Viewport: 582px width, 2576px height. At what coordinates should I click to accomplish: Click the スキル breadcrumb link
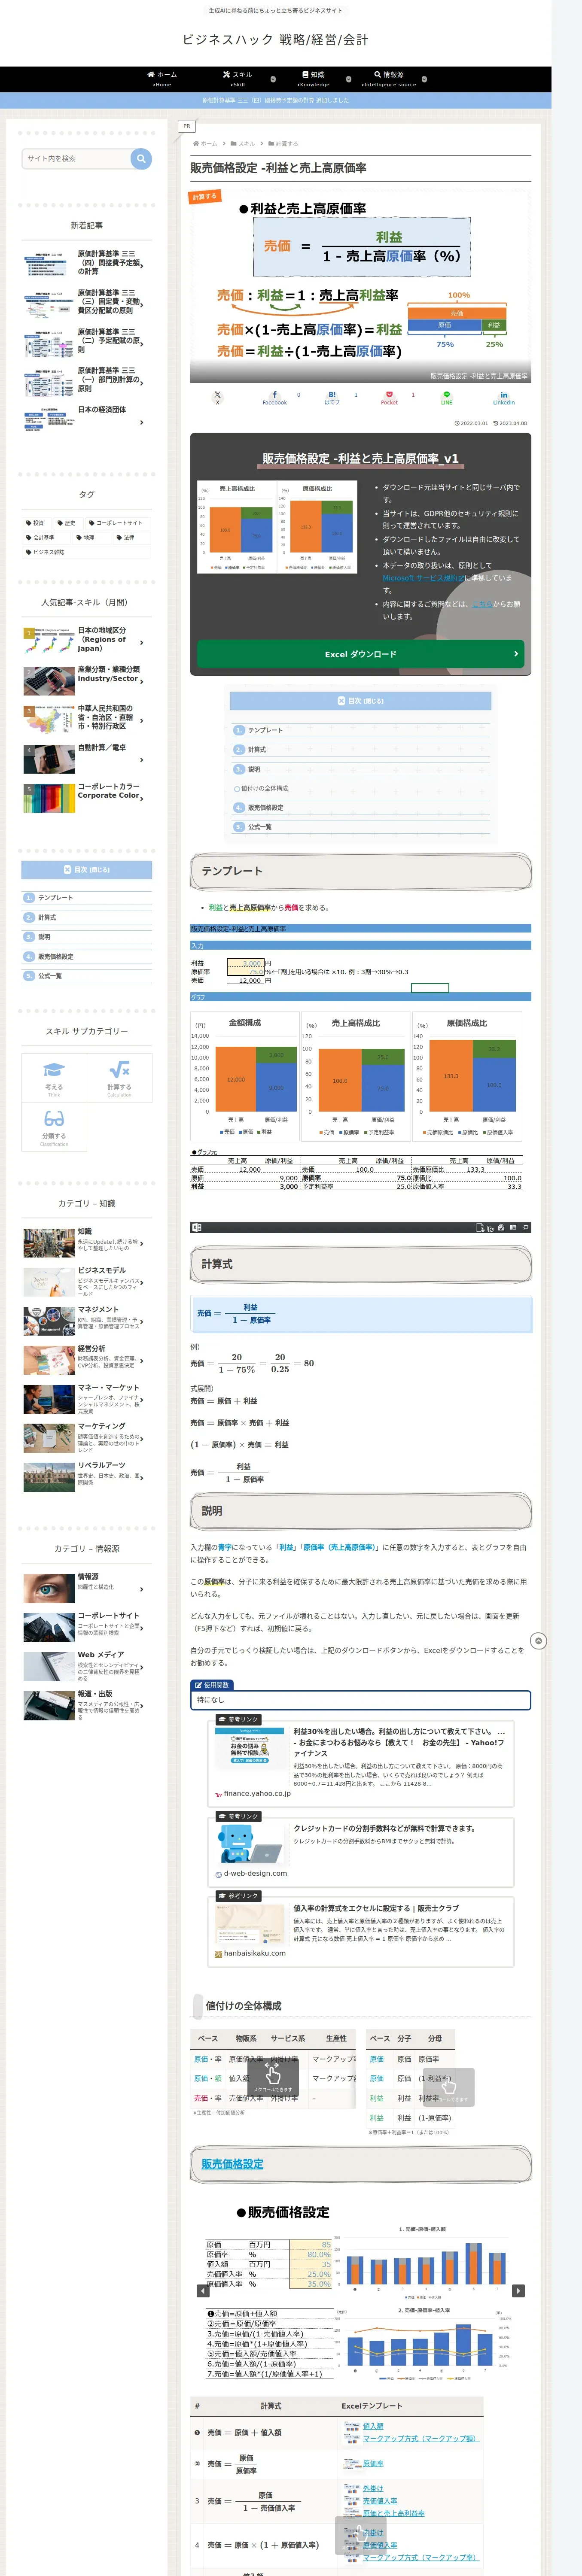[x=246, y=143]
